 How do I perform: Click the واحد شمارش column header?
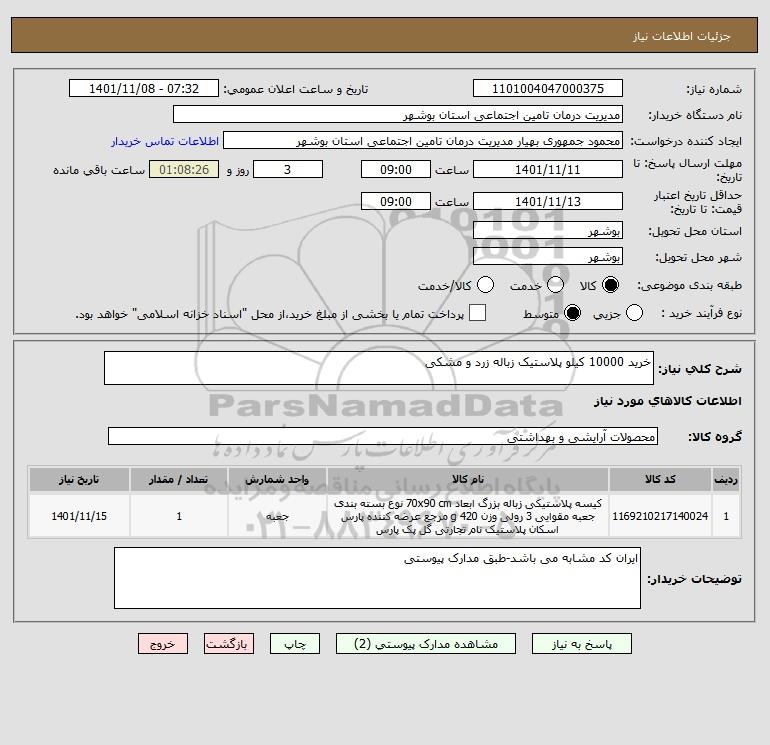[x=277, y=479]
